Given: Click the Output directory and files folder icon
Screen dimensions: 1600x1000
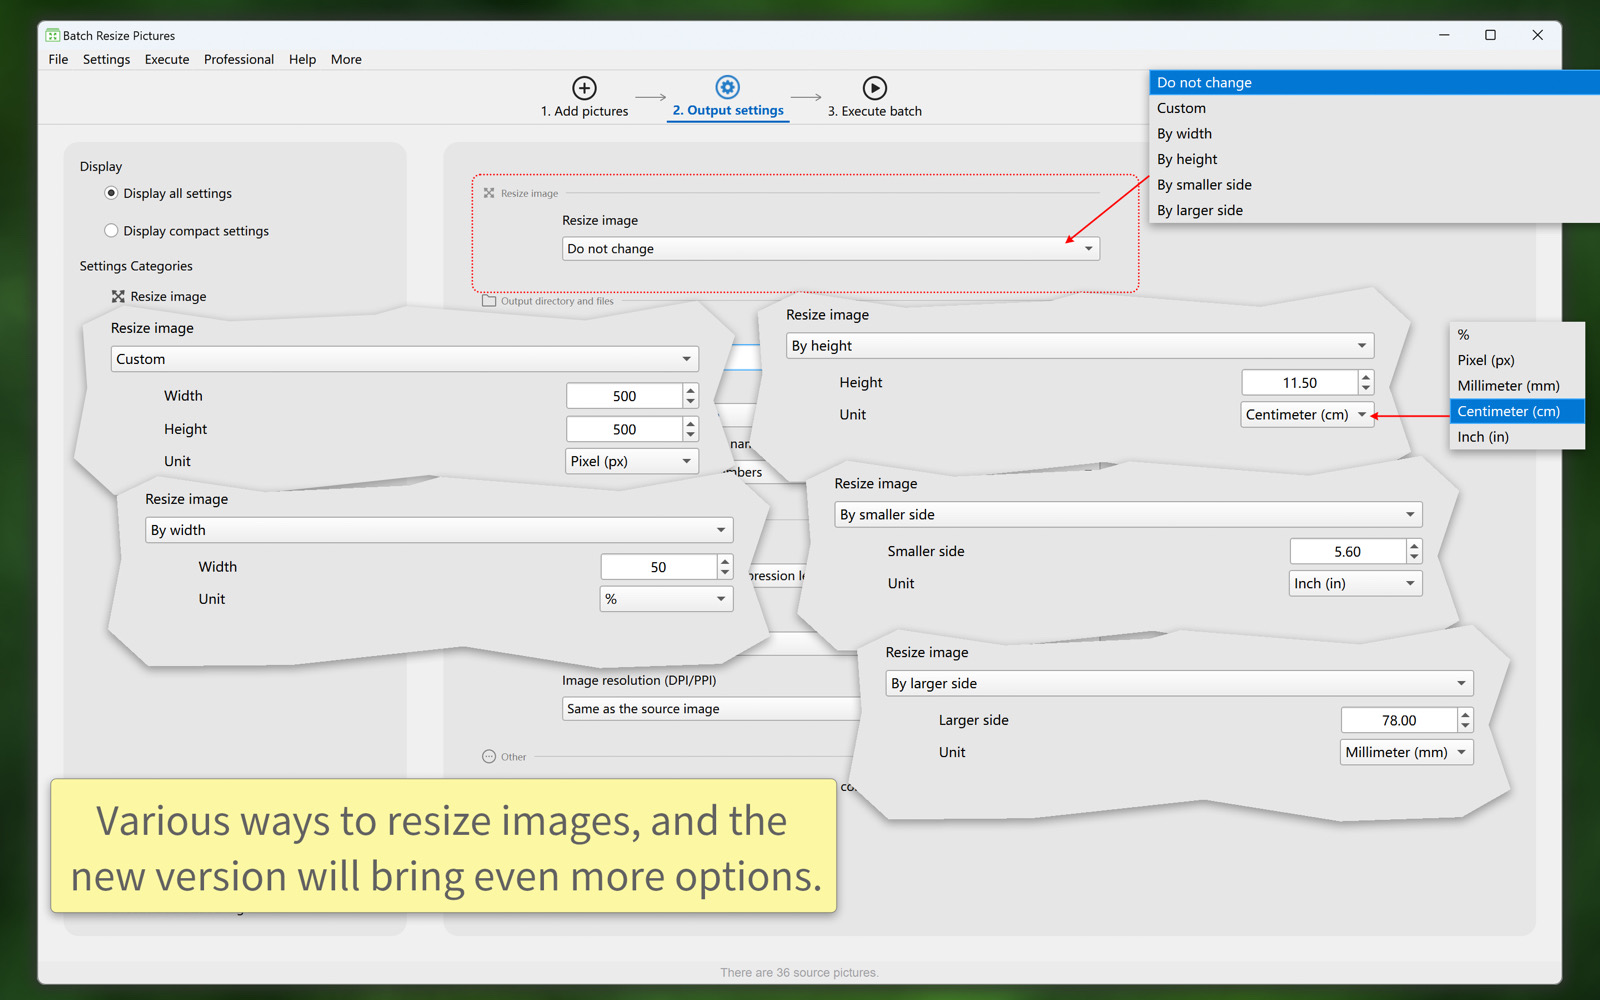Looking at the screenshot, I should pos(489,300).
